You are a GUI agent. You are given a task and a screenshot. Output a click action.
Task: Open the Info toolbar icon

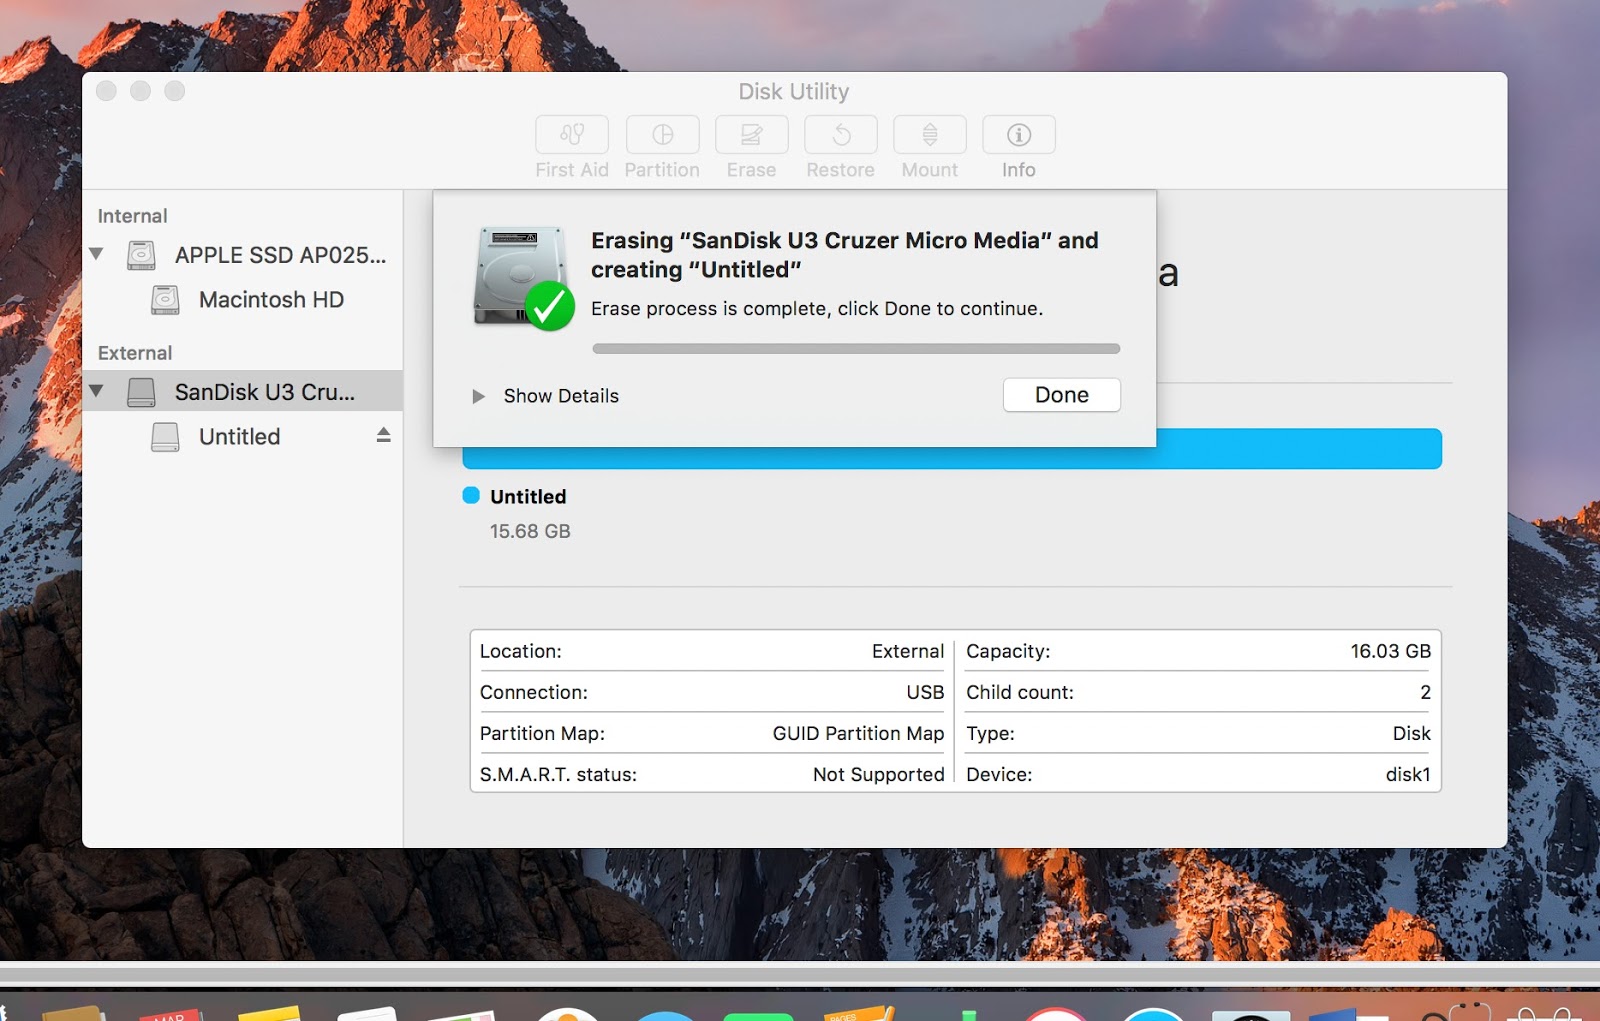pyautogui.click(x=1019, y=135)
